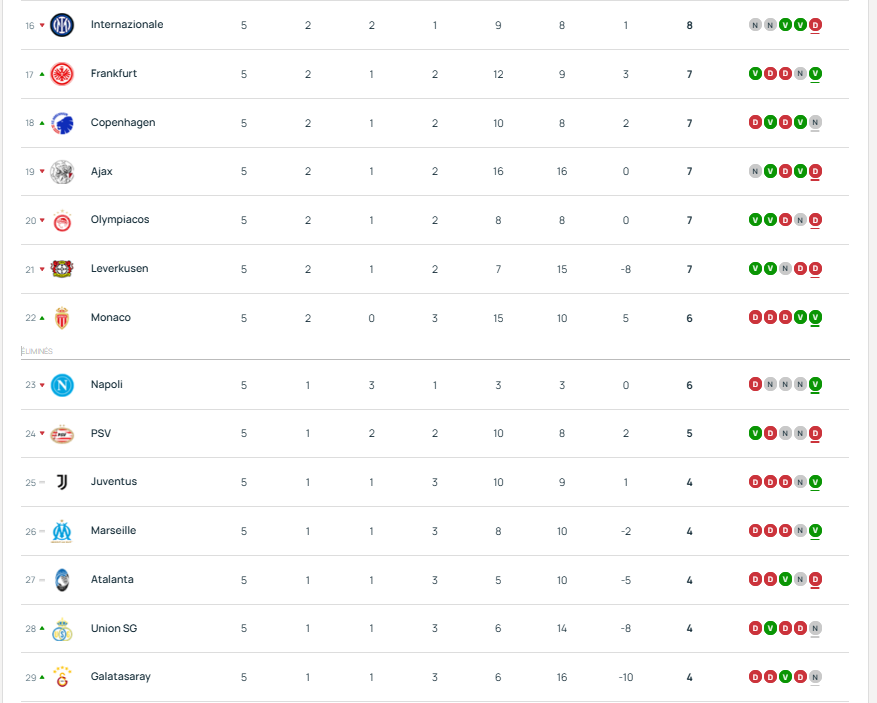The image size is (877, 703).
Task: Click the Olympiacos club crest
Action: coord(62,220)
